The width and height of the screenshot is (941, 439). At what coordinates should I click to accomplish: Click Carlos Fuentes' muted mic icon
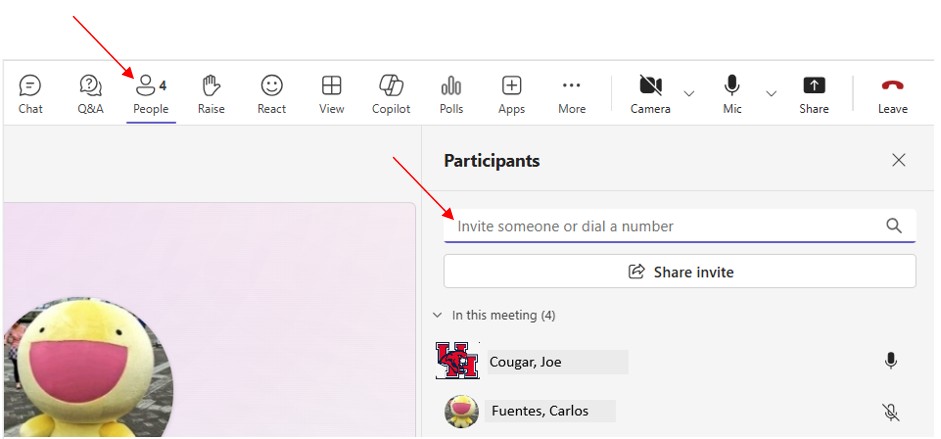(x=891, y=412)
